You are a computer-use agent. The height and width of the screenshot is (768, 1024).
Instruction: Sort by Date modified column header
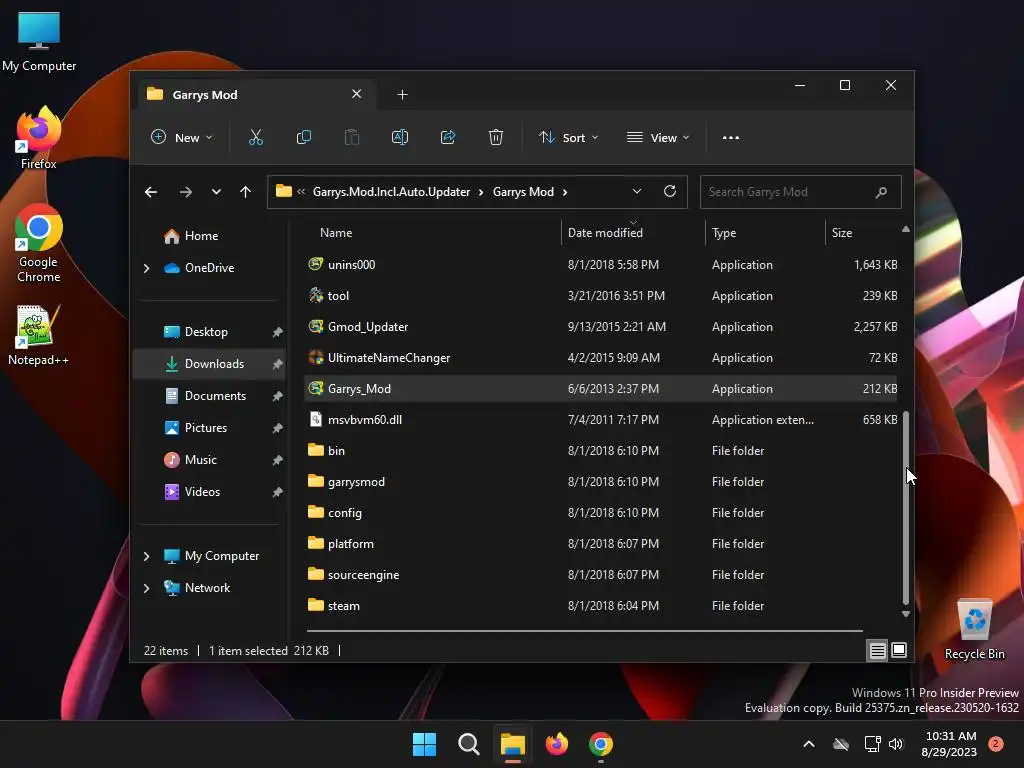coord(605,232)
